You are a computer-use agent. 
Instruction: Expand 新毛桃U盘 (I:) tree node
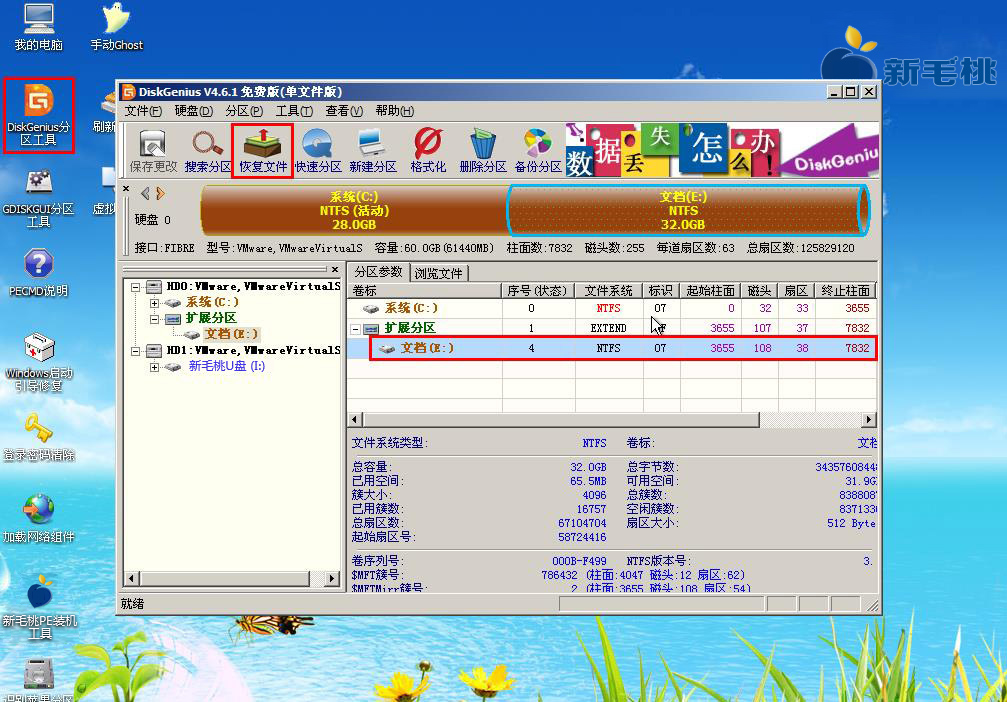tap(154, 367)
